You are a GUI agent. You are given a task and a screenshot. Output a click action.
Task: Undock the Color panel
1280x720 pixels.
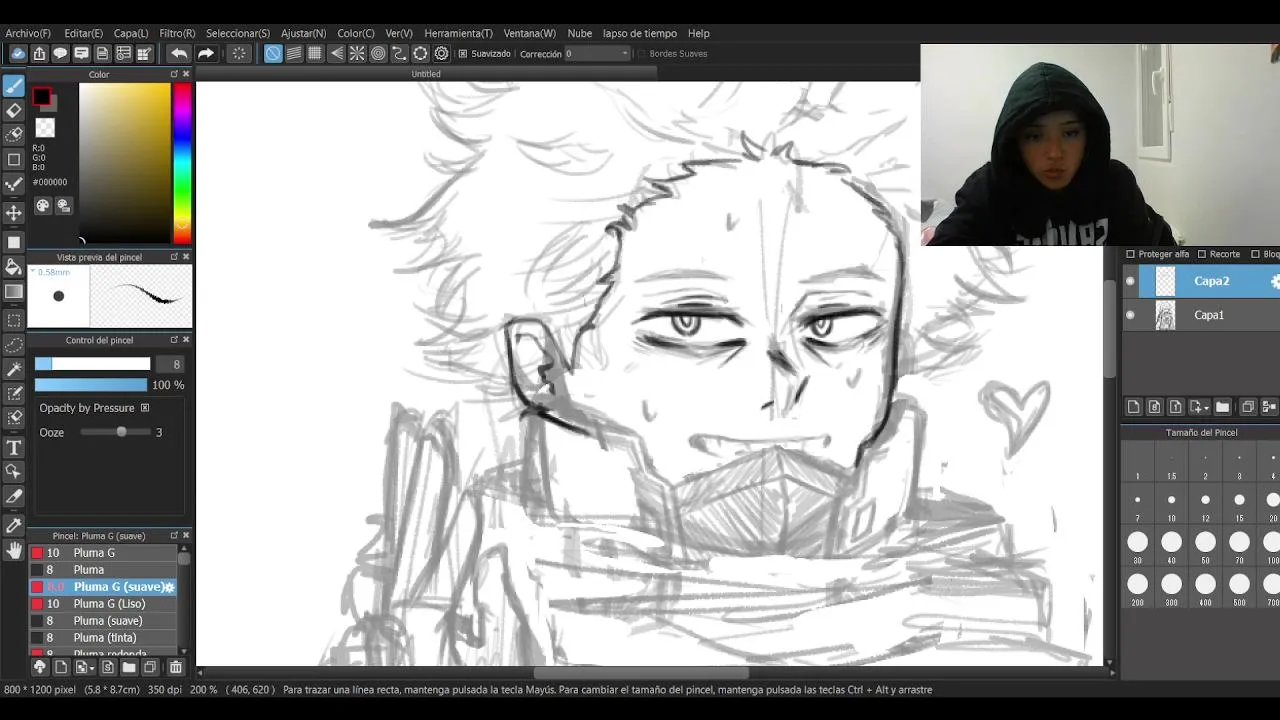(x=173, y=74)
